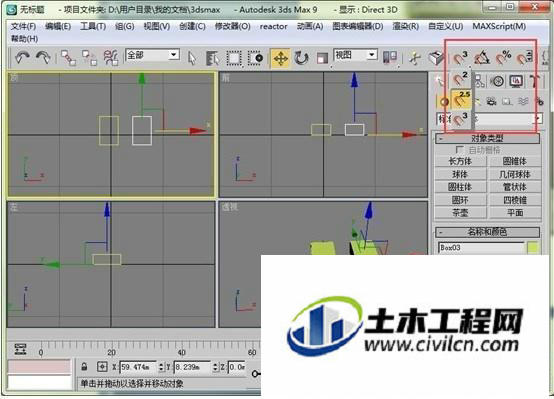The width and height of the screenshot is (554, 399).
Task: Toggle the 3D Snaps magnet in toolbar
Action: 460,58
